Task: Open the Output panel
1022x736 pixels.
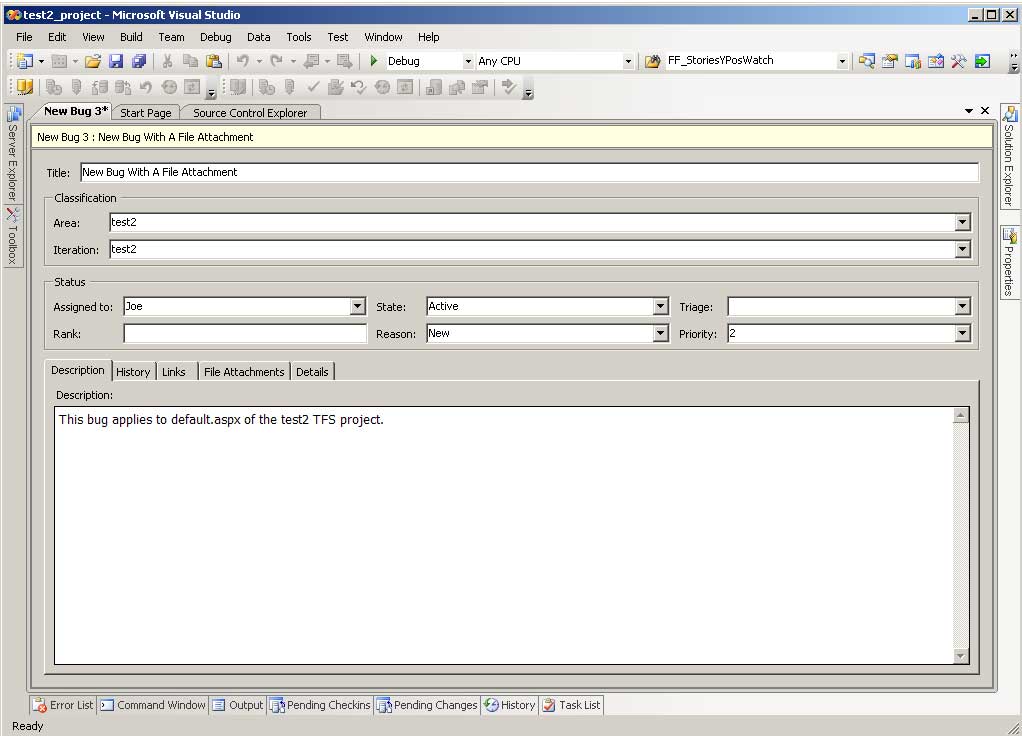Action: 238,705
